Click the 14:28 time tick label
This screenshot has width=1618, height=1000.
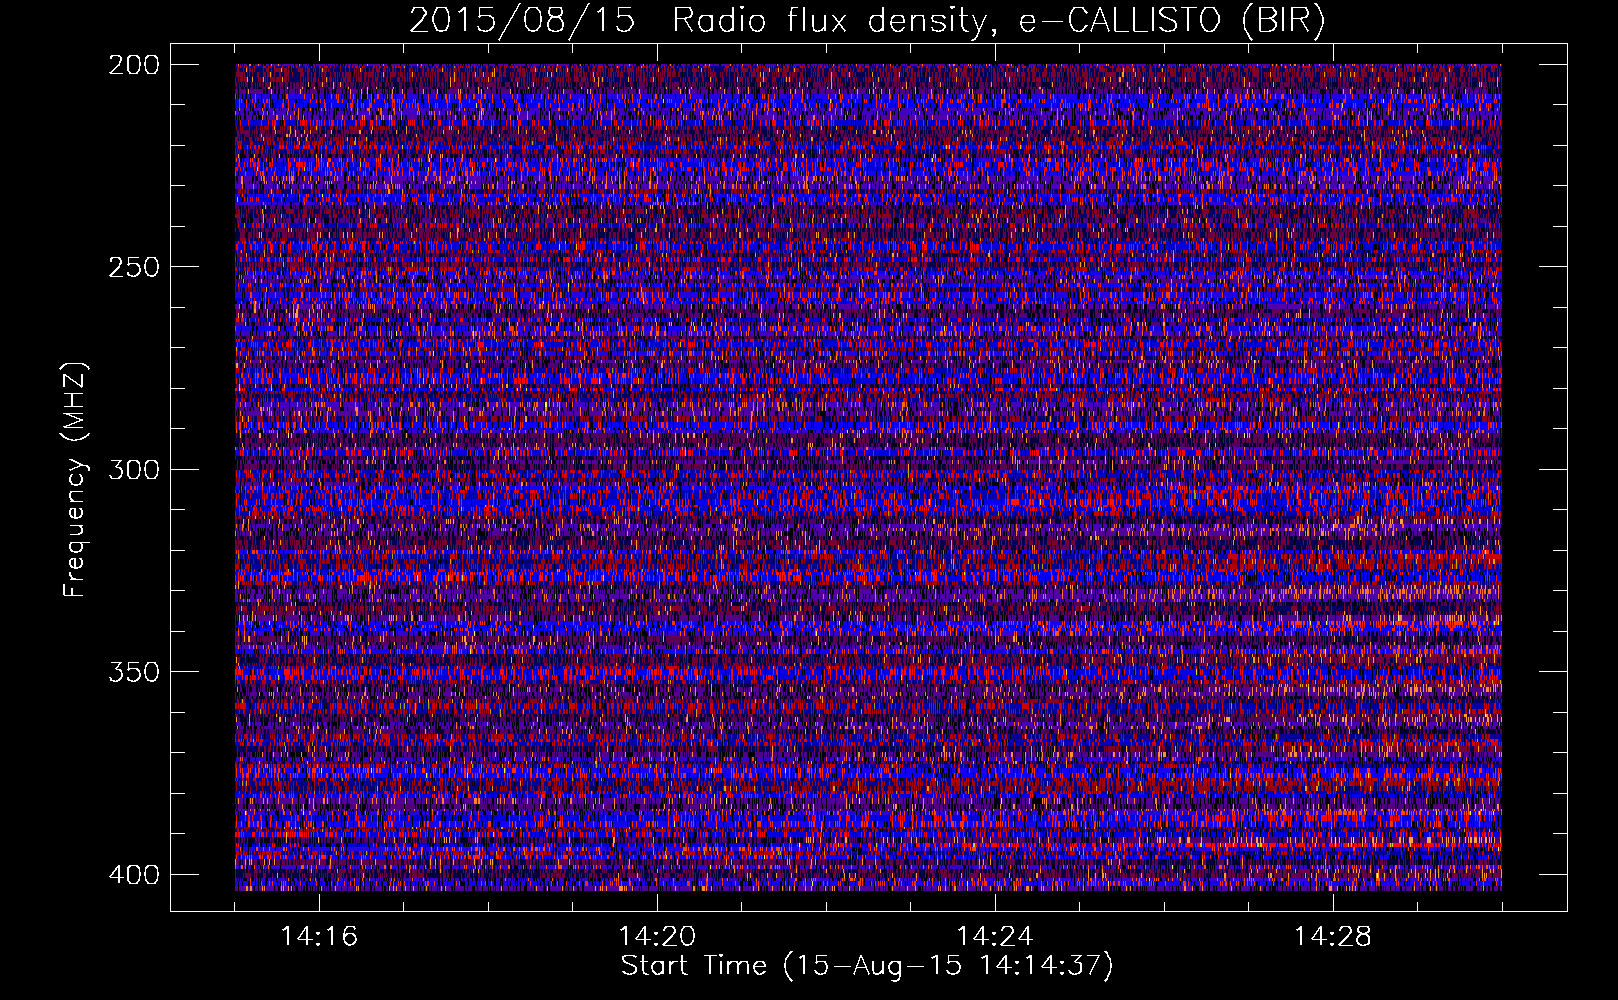click(1333, 937)
